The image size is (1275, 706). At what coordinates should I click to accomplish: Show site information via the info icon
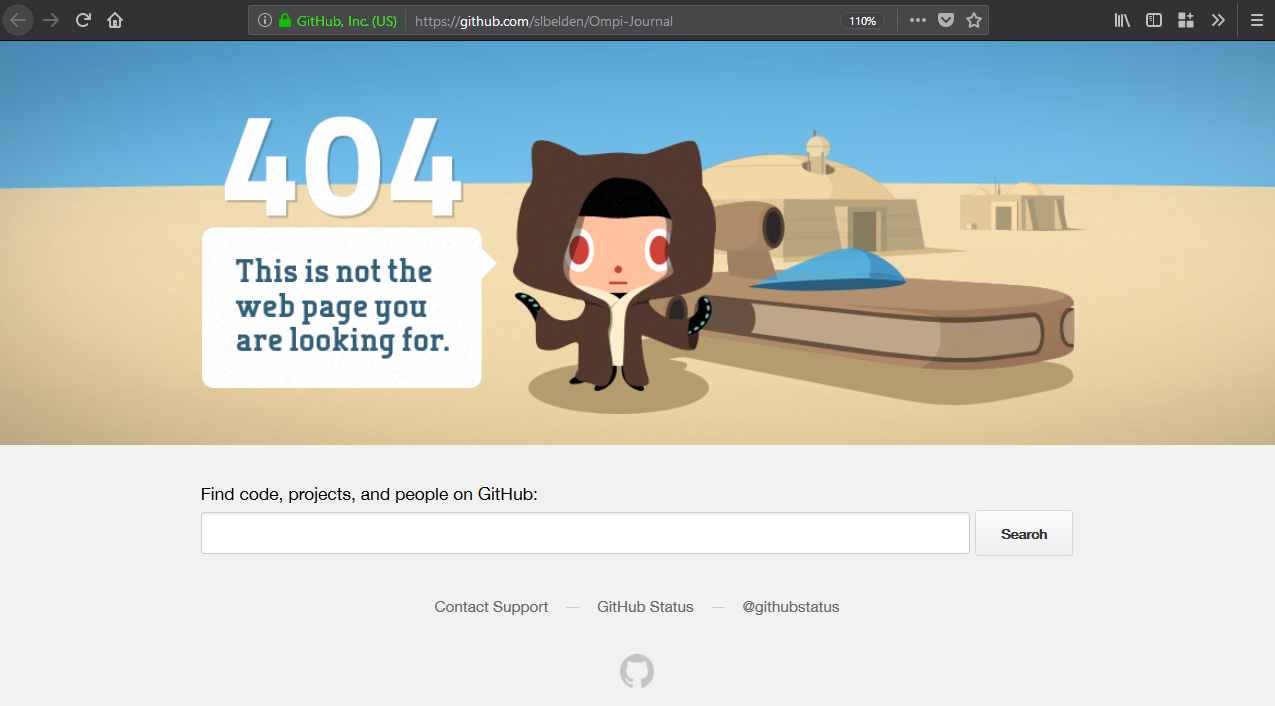tap(264, 20)
